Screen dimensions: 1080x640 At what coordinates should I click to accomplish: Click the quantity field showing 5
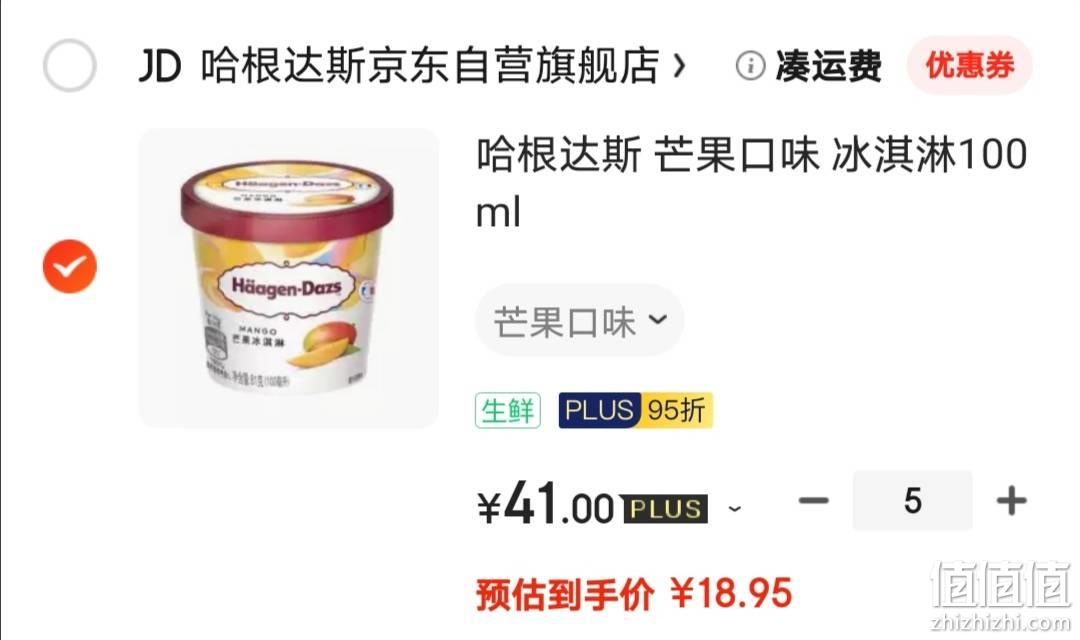913,500
